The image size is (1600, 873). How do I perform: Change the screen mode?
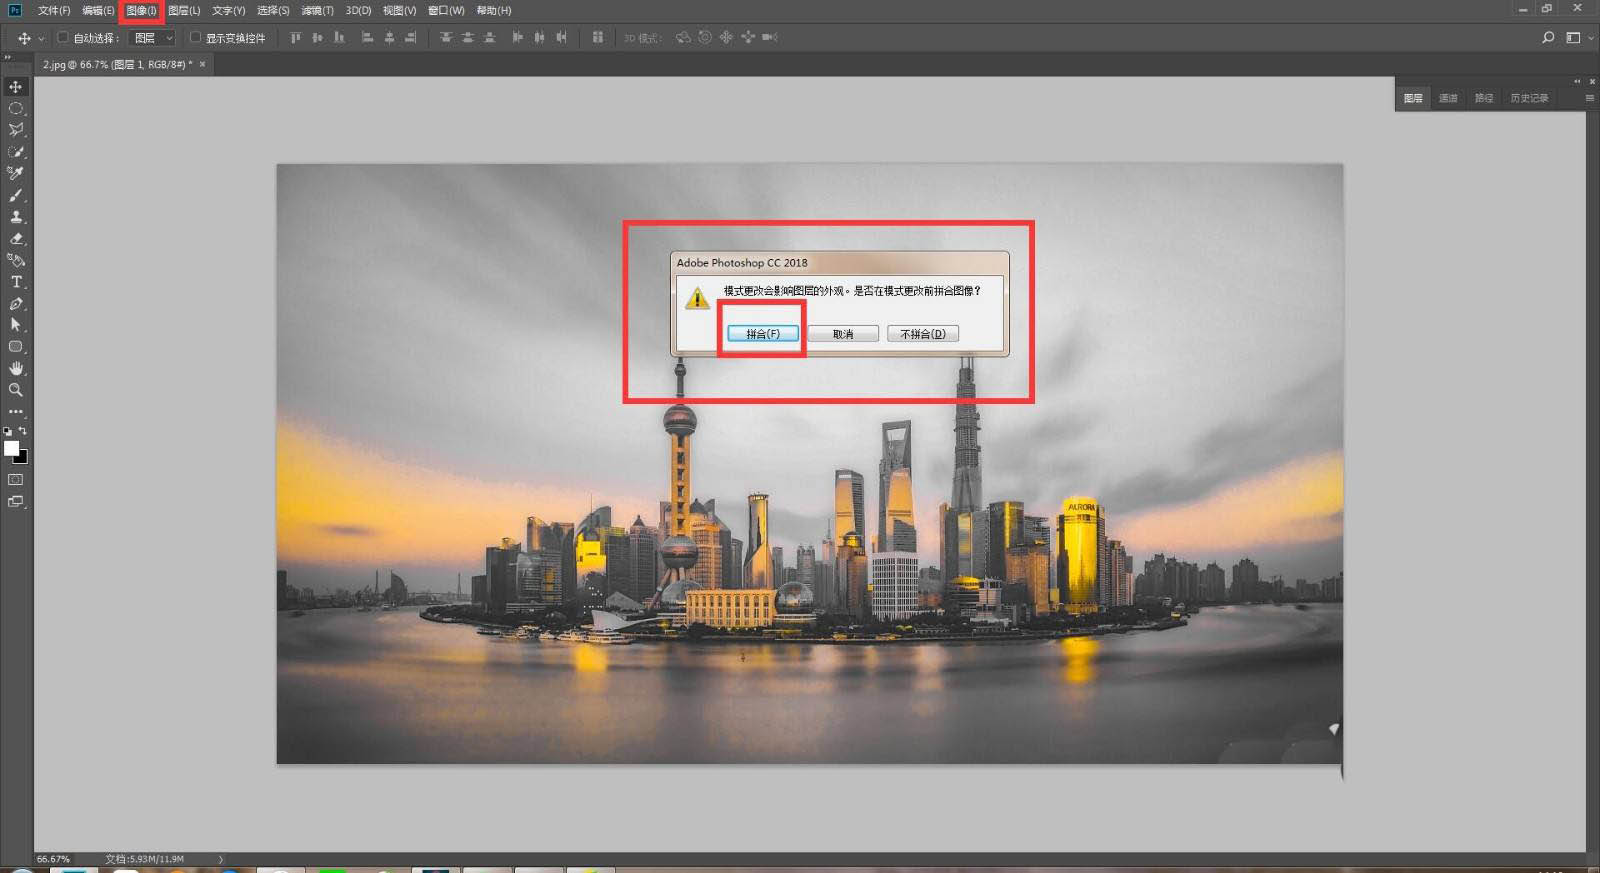16,502
